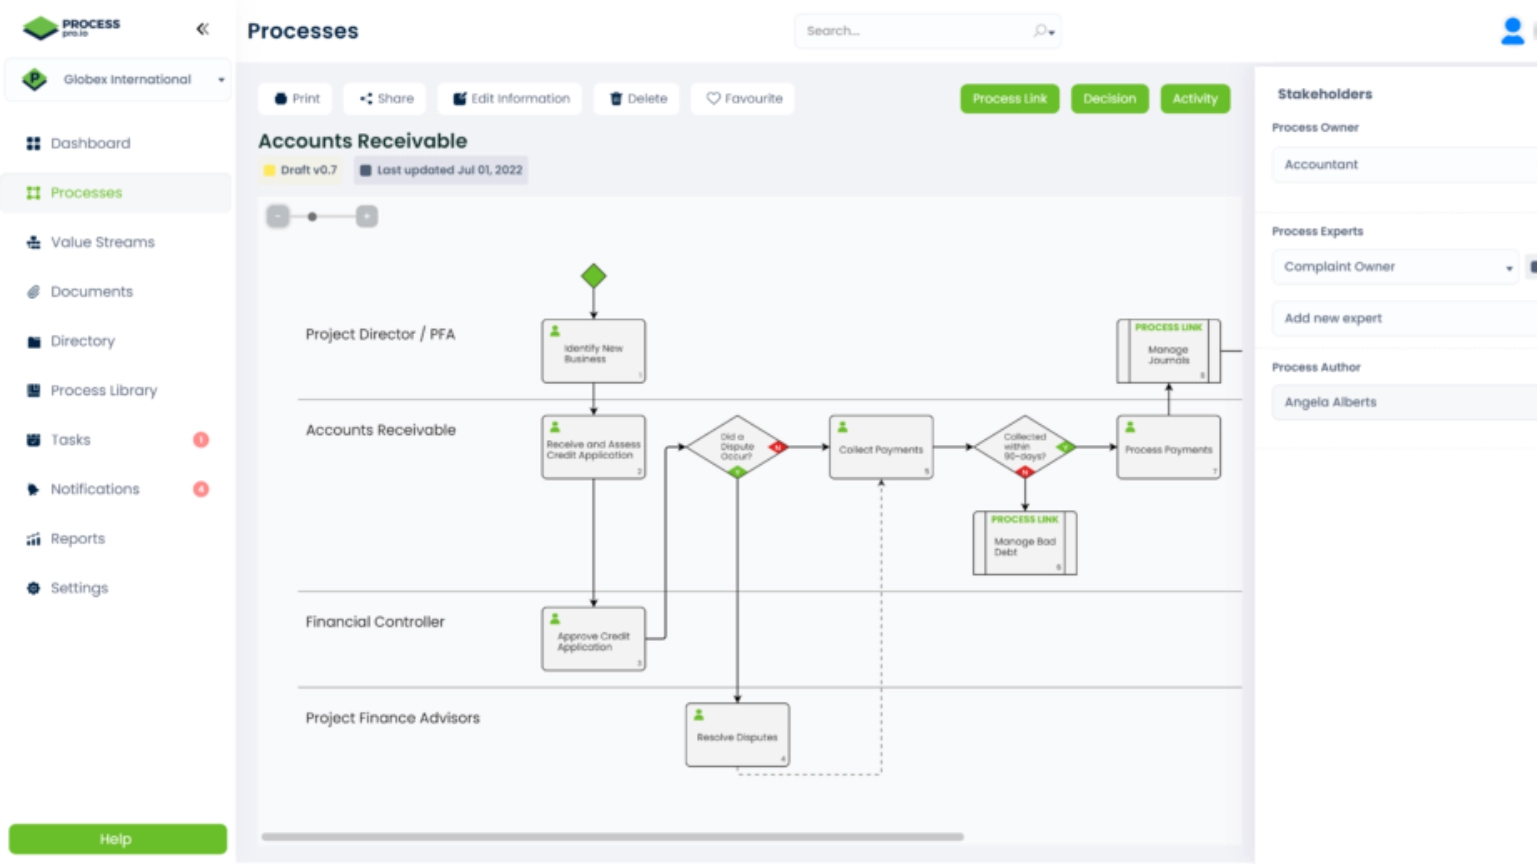Select the Identify New Business activity
Image resolution: width=1537 pixels, height=864 pixels.
click(594, 351)
